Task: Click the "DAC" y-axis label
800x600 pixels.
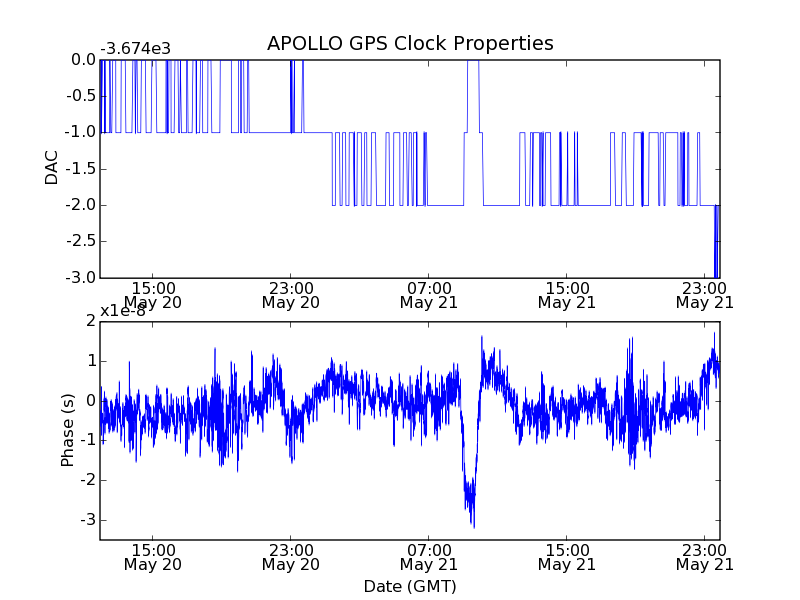Action: [52, 168]
